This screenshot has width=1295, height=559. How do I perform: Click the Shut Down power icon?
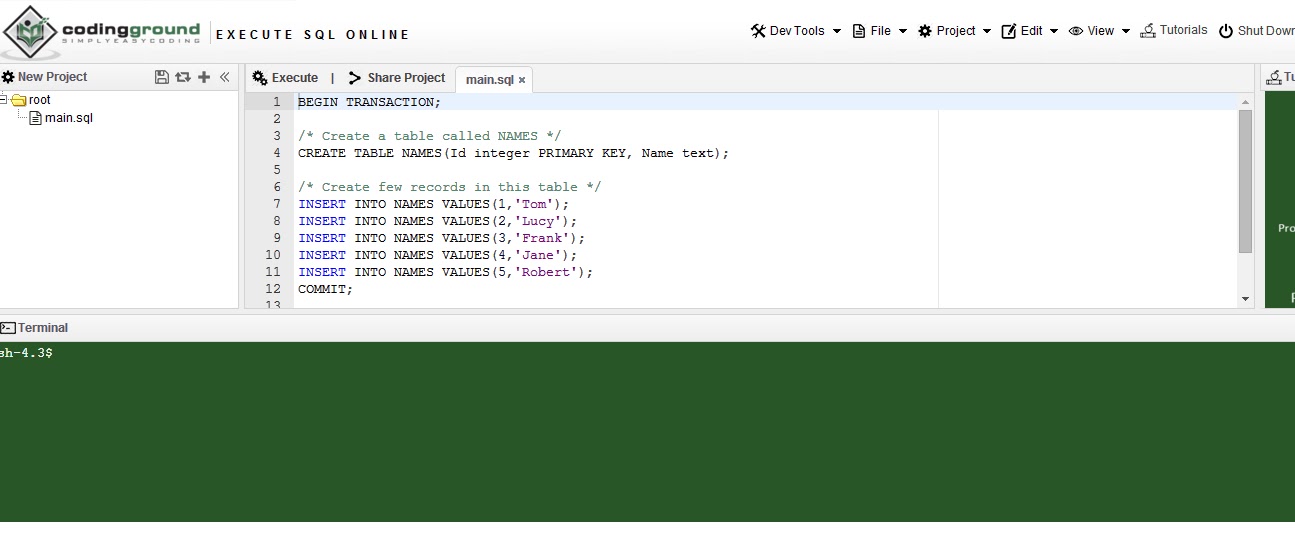tap(1226, 31)
